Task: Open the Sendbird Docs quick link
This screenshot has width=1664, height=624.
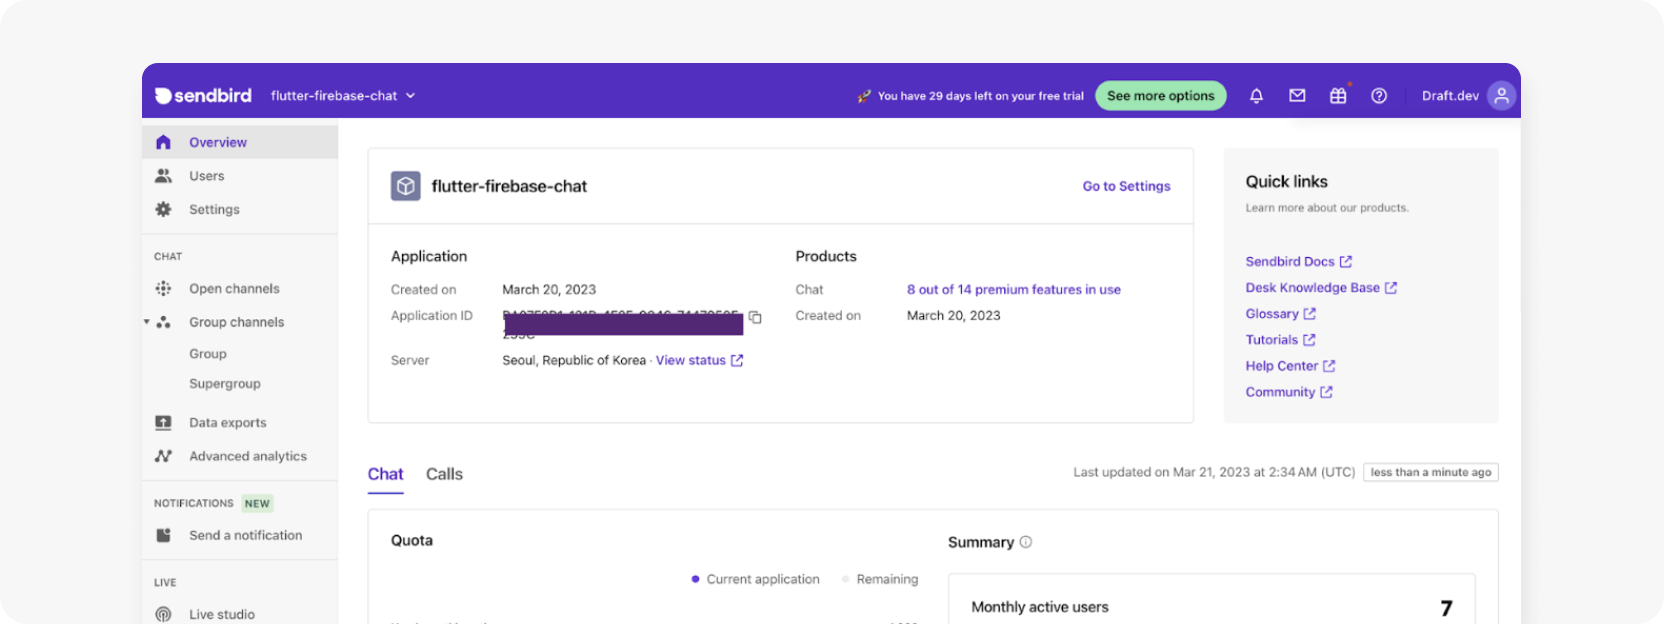Action: coord(1298,262)
